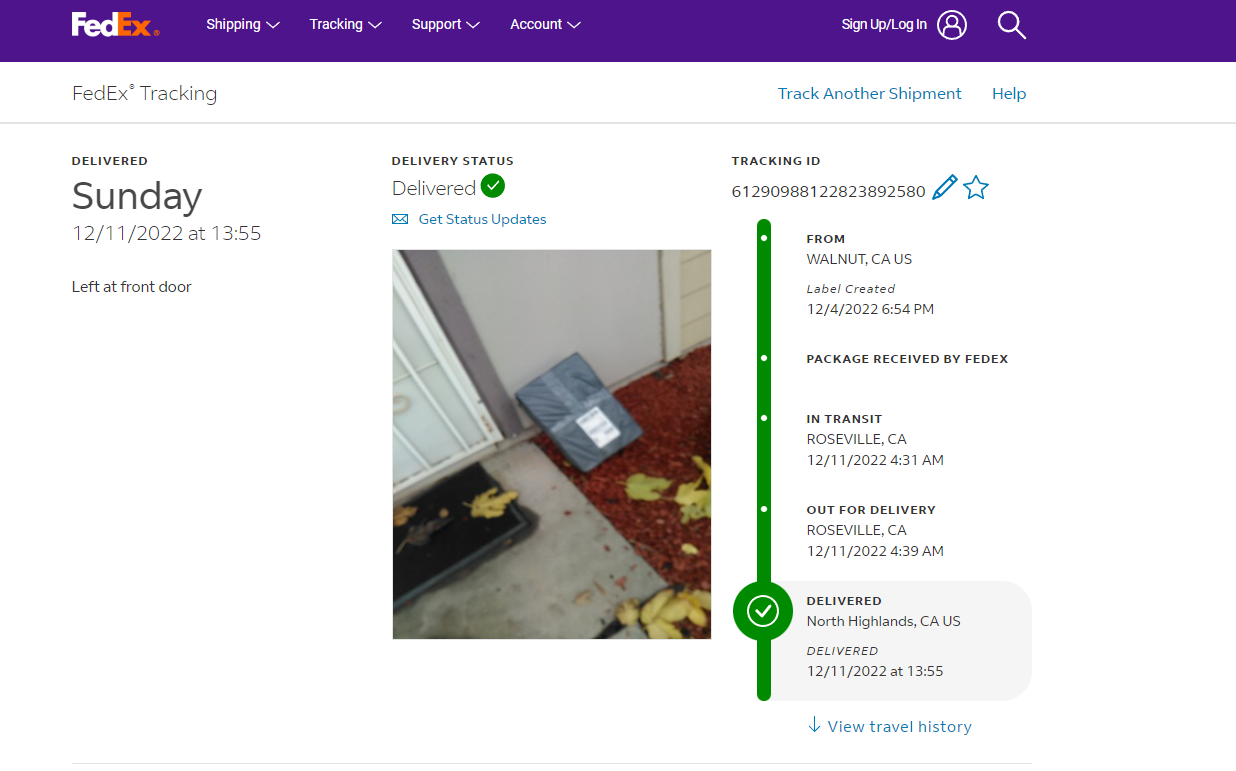
Task: Click the FedEx logo
Action: pos(114,25)
